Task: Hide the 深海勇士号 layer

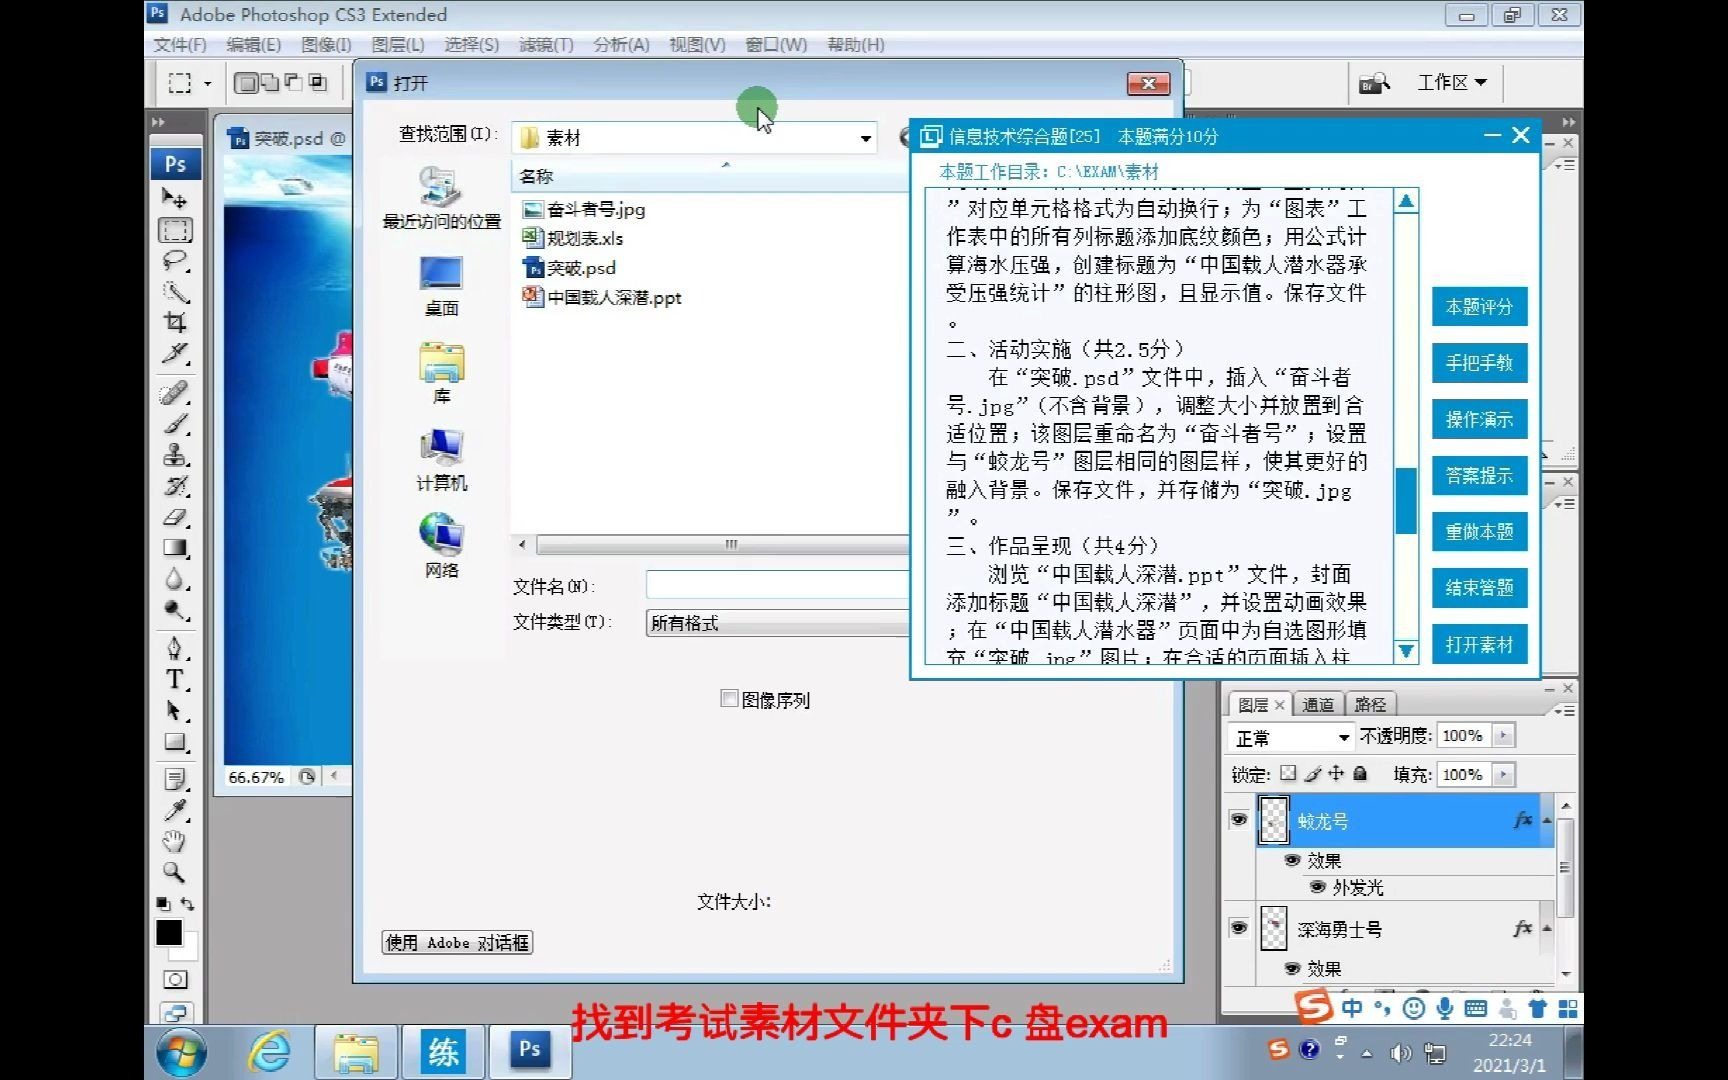Action: click(1238, 928)
